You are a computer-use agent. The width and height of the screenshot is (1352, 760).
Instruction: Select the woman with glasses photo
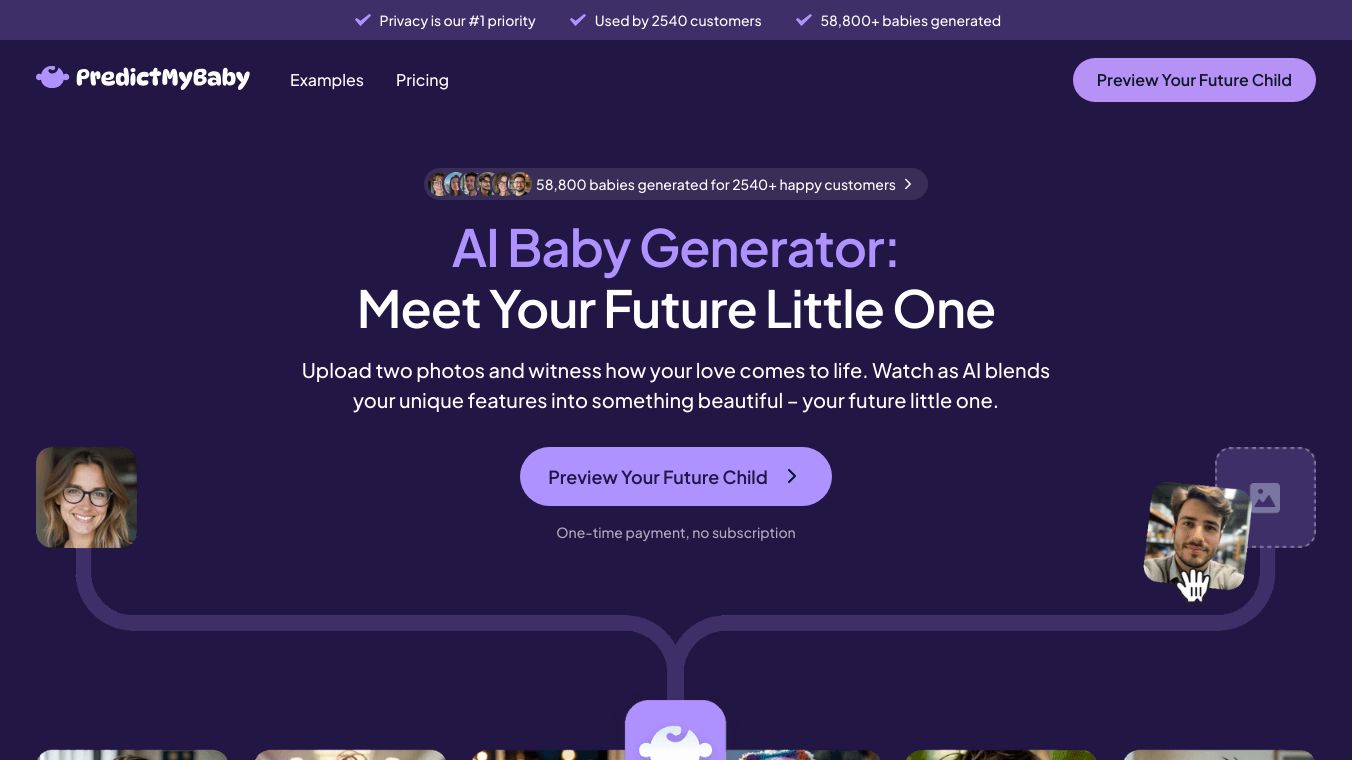point(86,497)
